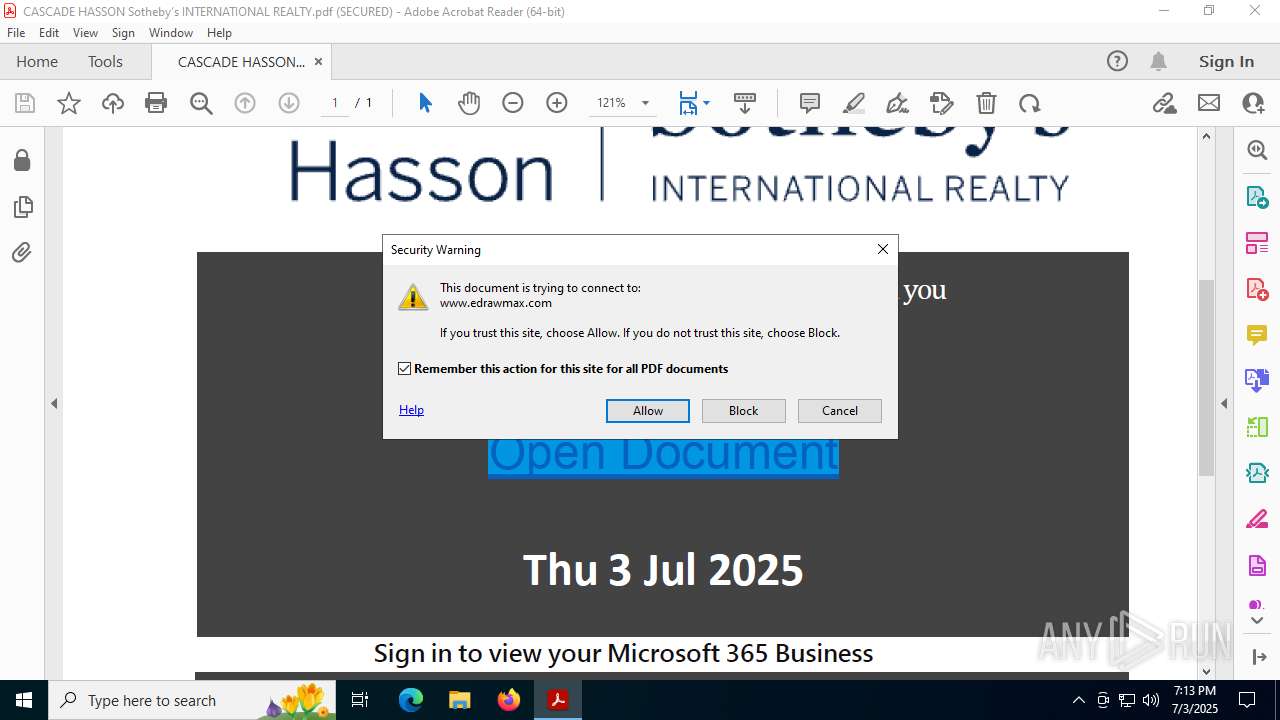Click Cancel in Security Warning
Image resolution: width=1280 pixels, height=720 pixels.
[x=840, y=411]
